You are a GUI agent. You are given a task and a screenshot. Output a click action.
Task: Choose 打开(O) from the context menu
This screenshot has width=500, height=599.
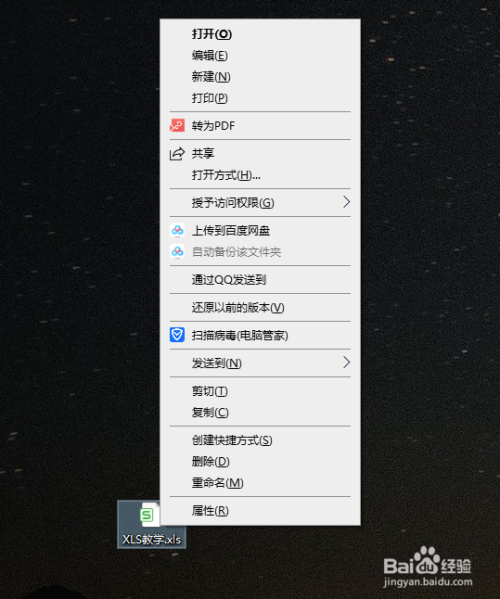click(260, 34)
